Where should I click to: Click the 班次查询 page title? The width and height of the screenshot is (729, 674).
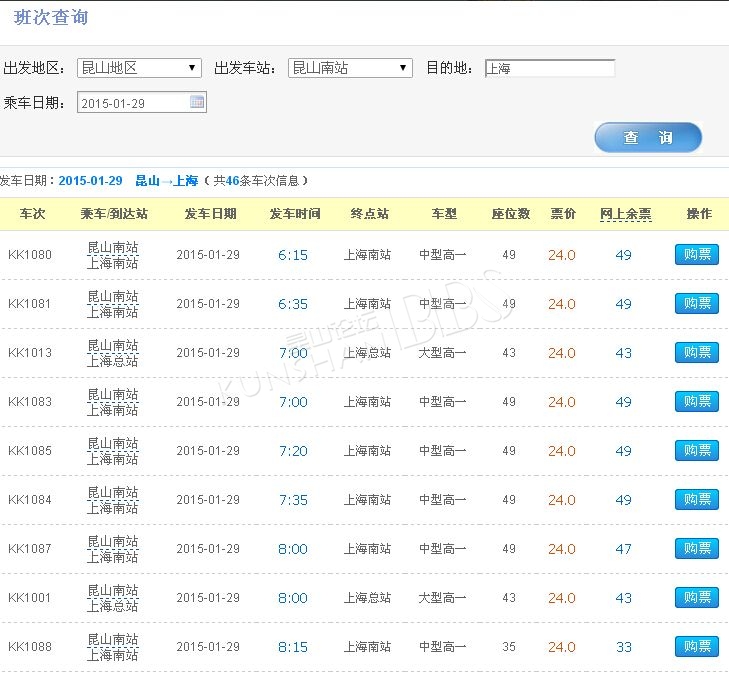pyautogui.click(x=51, y=18)
